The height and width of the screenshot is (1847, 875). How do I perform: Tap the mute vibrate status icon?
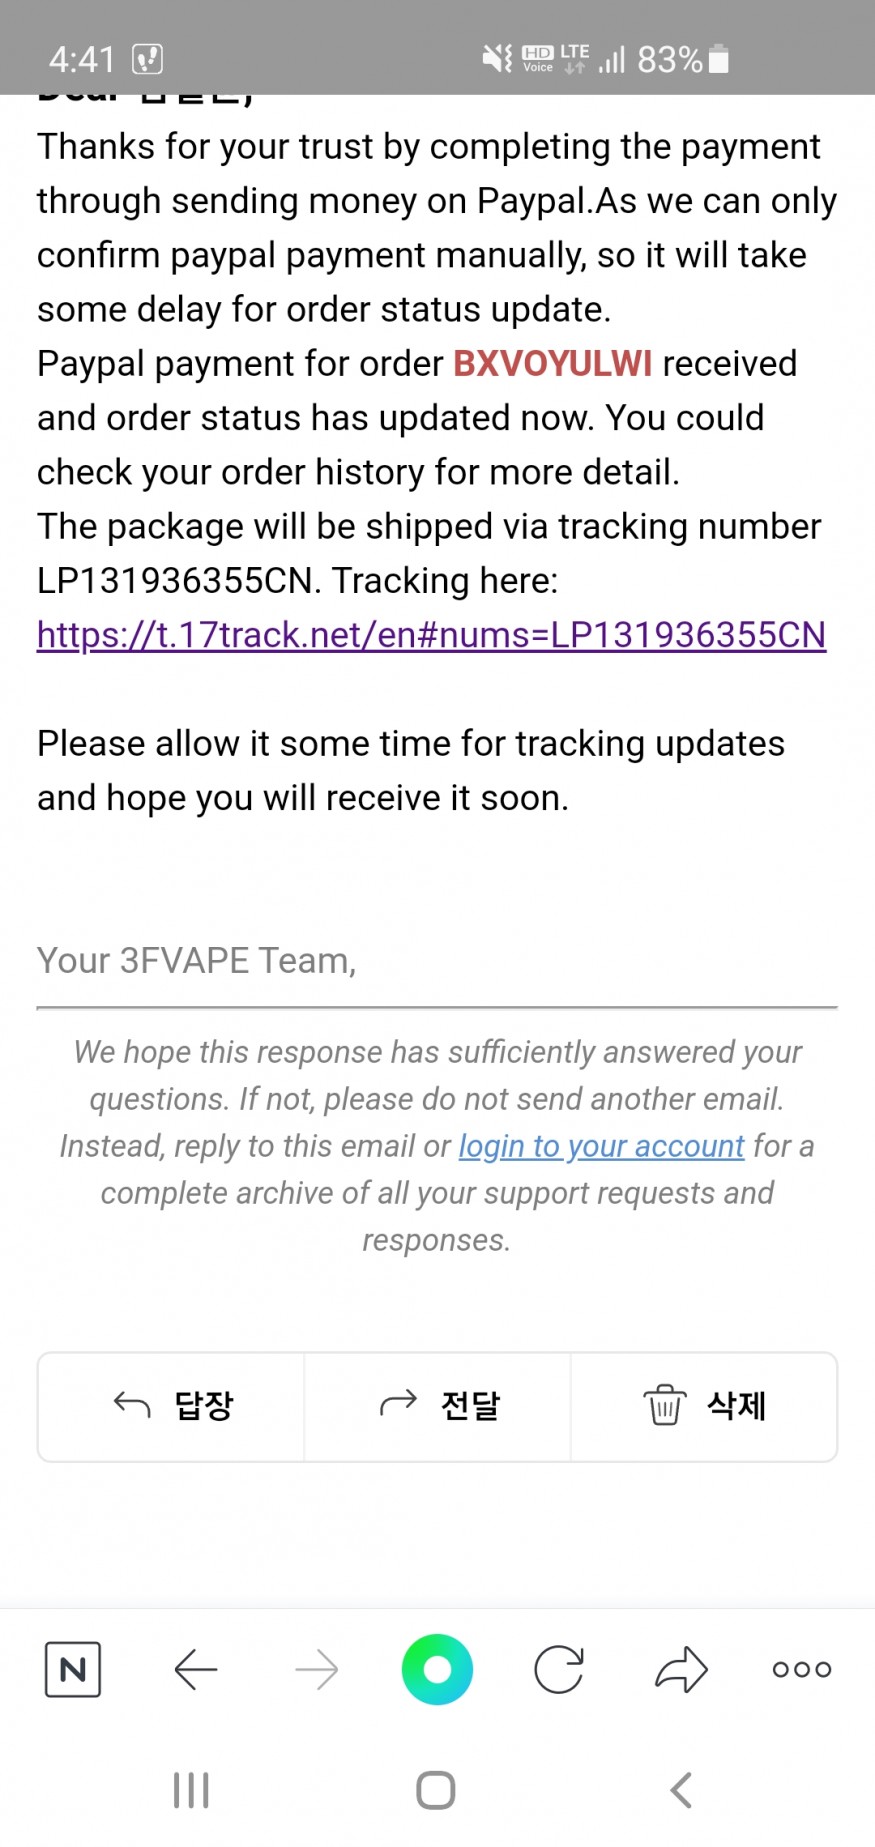point(497,59)
